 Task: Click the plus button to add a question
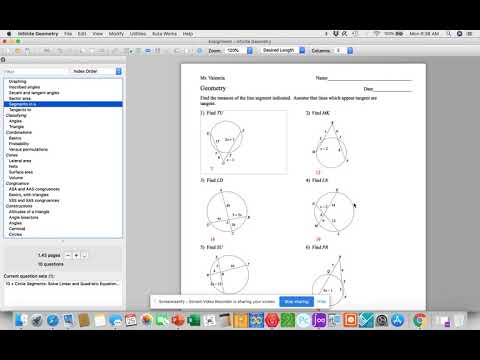click(x=76, y=255)
